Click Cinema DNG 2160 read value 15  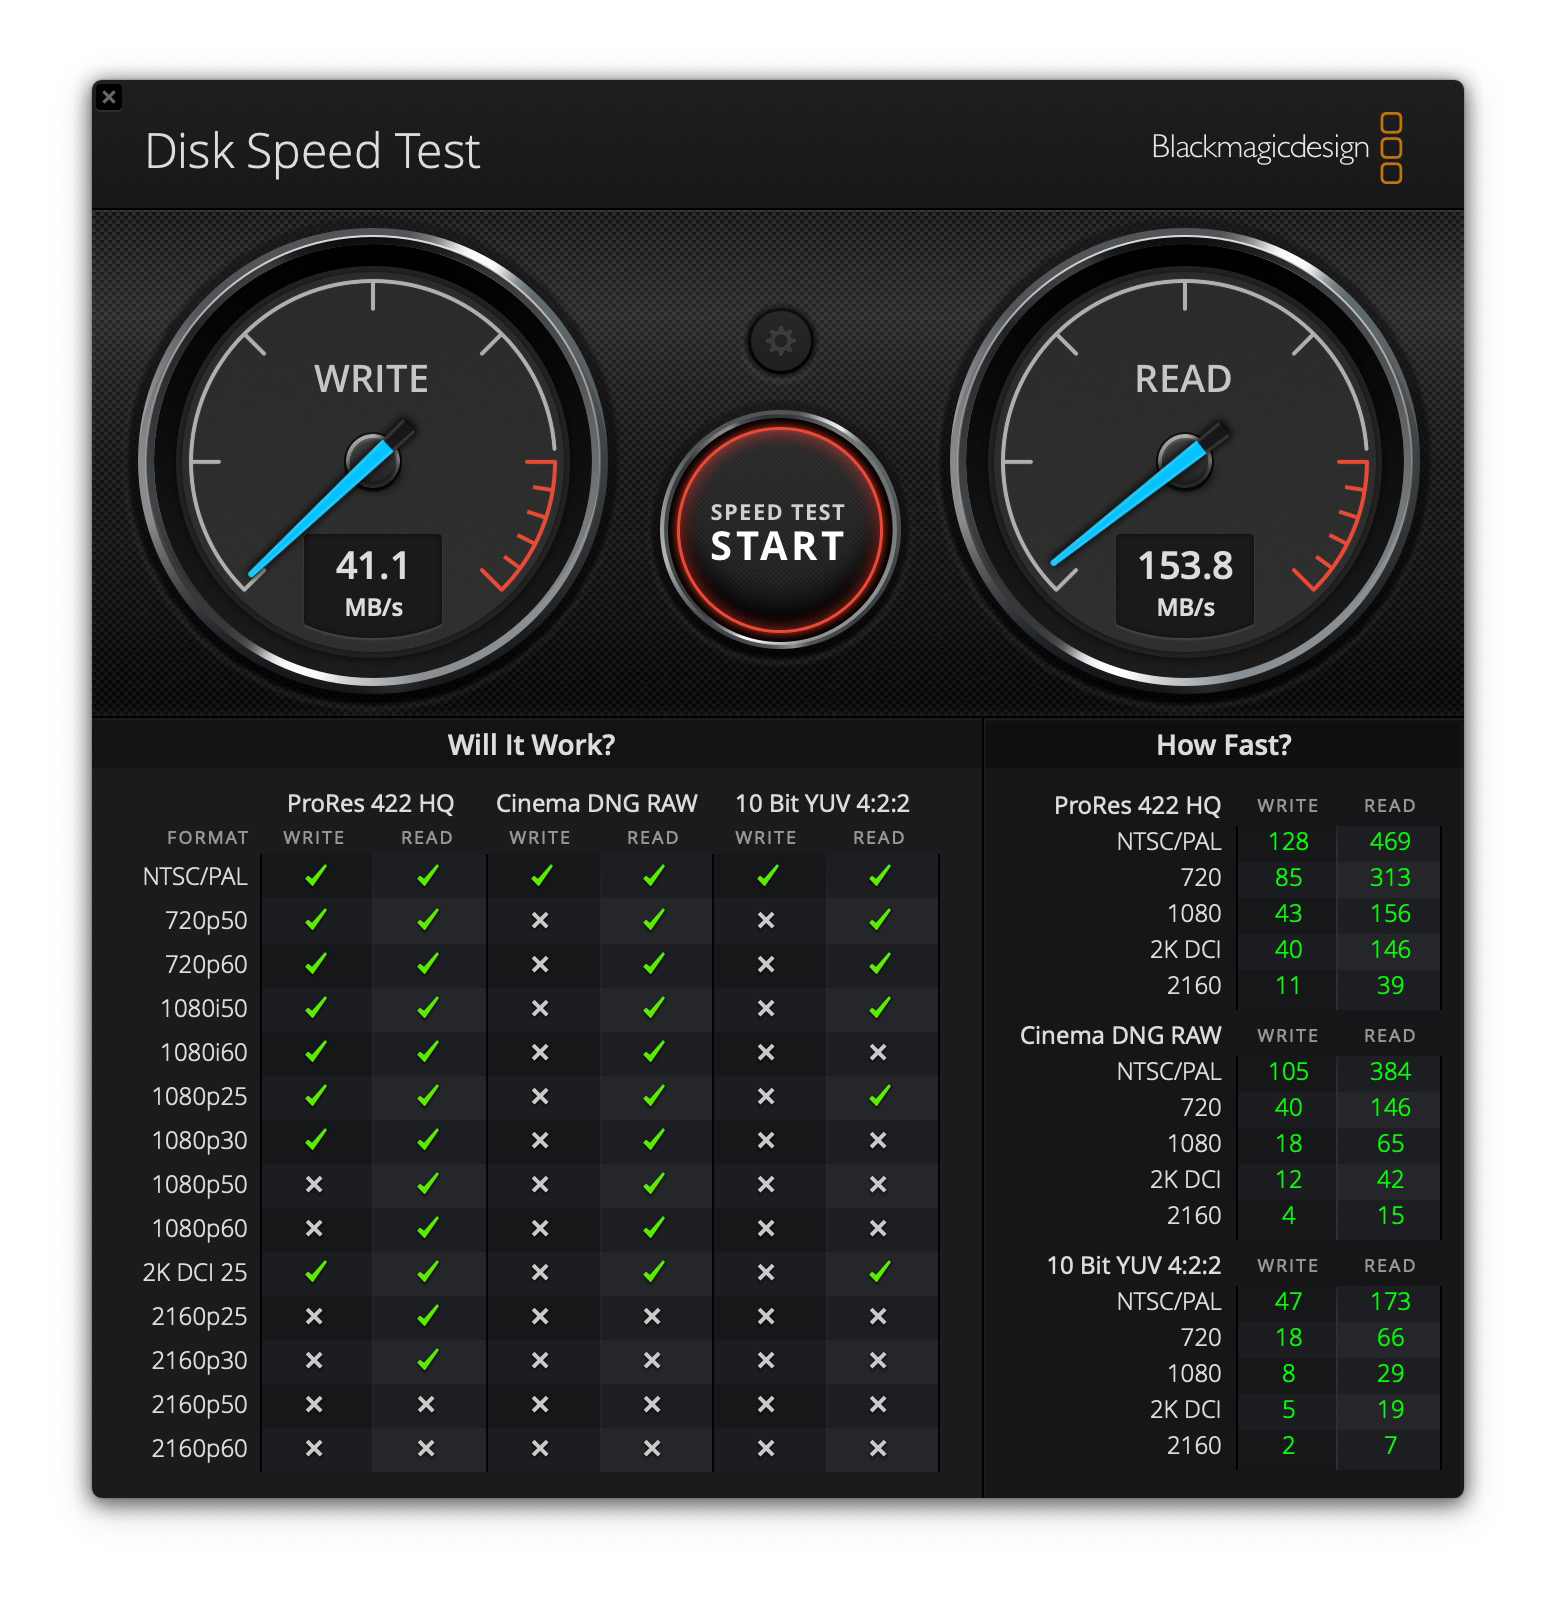pyautogui.click(x=1390, y=1216)
